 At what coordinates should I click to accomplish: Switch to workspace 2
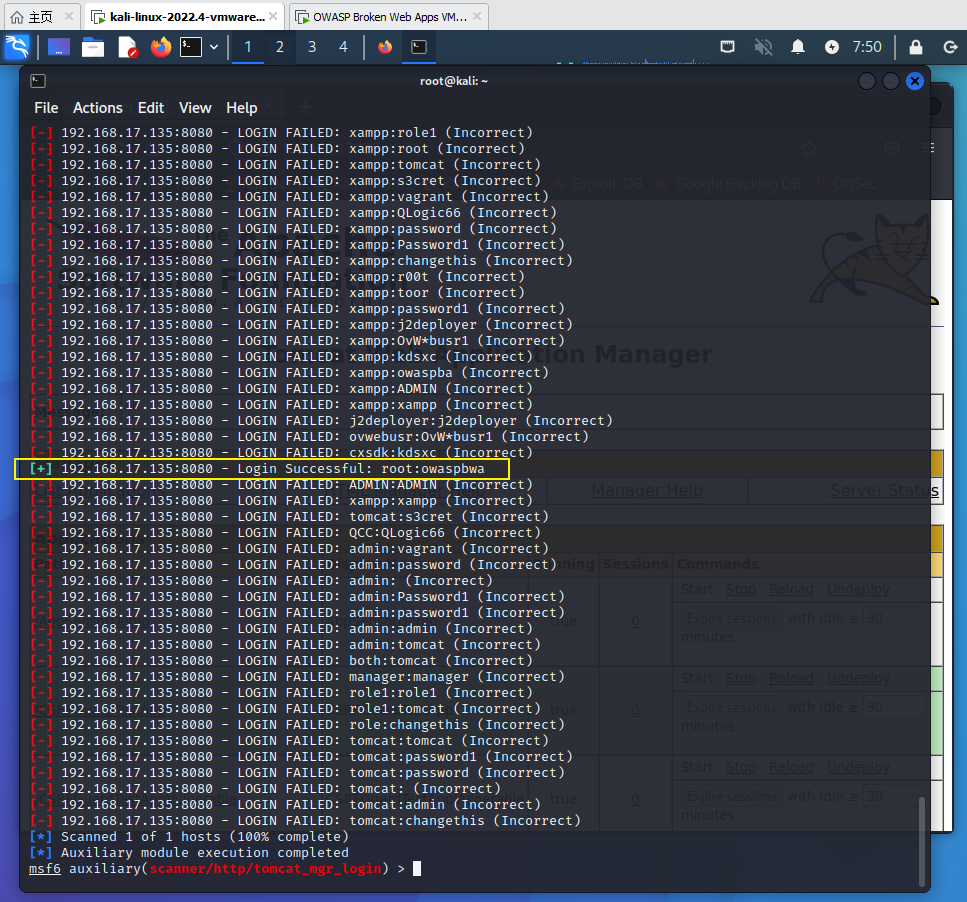click(280, 47)
